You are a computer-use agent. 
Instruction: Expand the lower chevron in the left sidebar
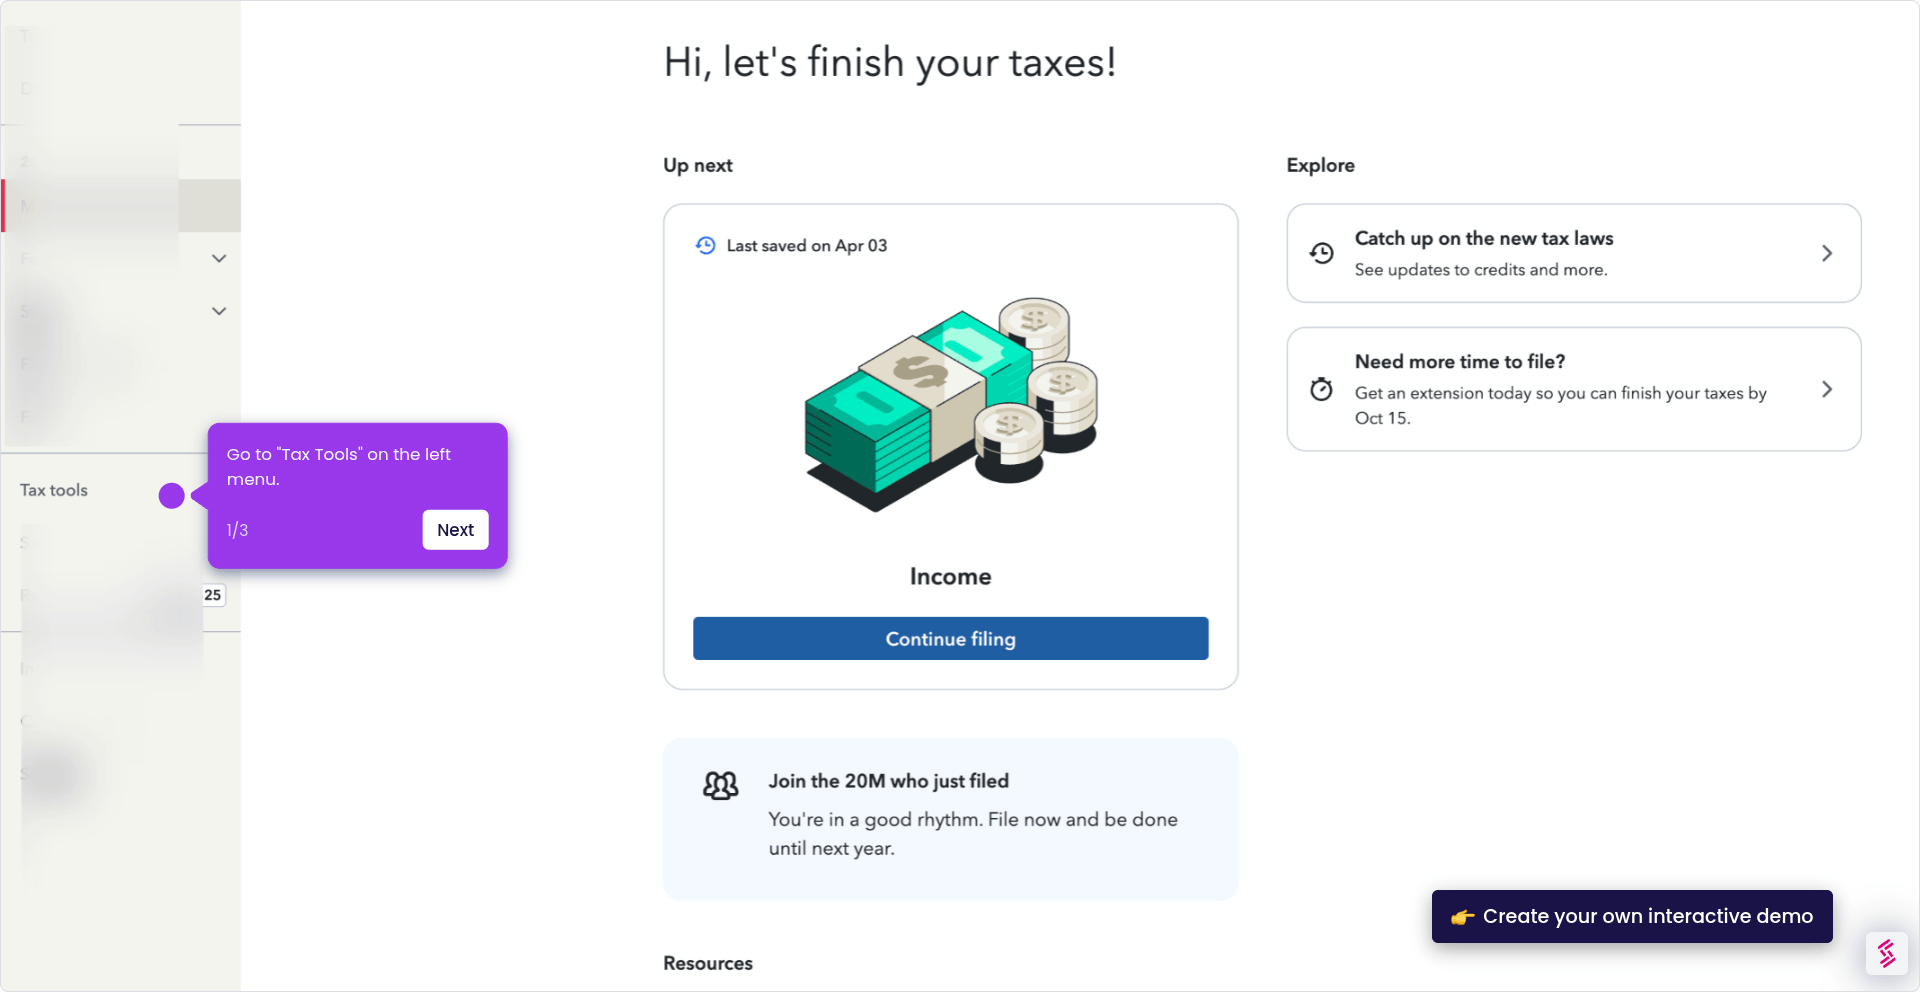pyautogui.click(x=218, y=311)
